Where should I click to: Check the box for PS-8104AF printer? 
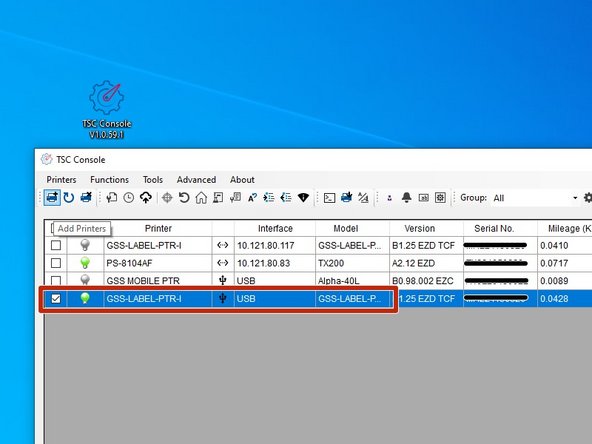[x=56, y=263]
